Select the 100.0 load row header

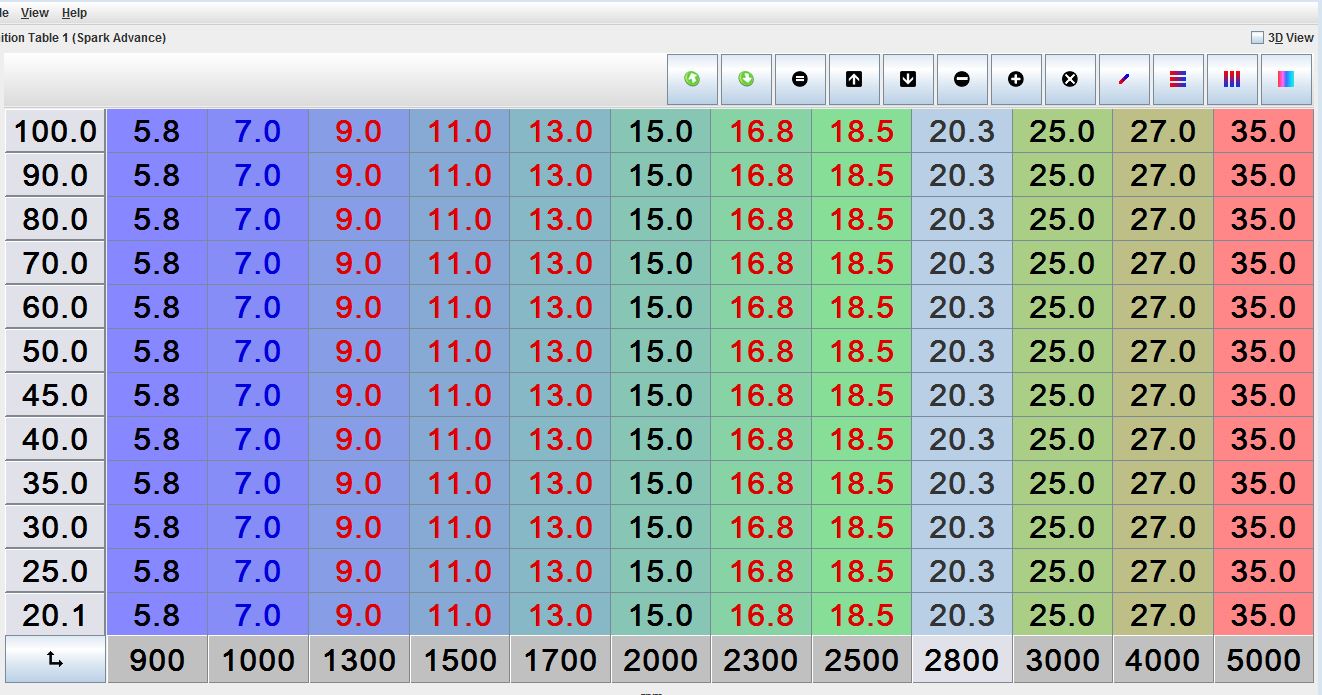[x=55, y=131]
